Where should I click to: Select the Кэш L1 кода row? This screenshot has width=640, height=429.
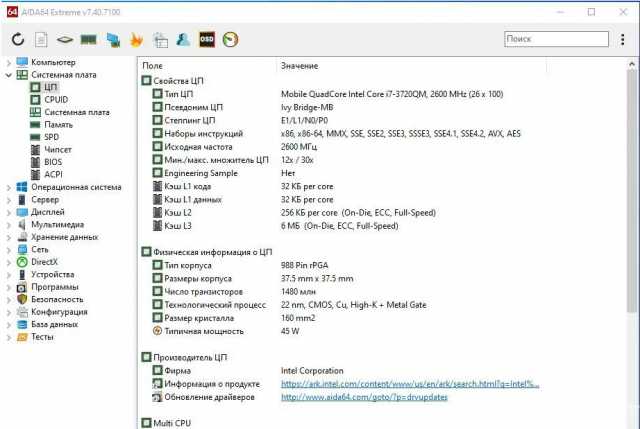pyautogui.click(x=243, y=186)
